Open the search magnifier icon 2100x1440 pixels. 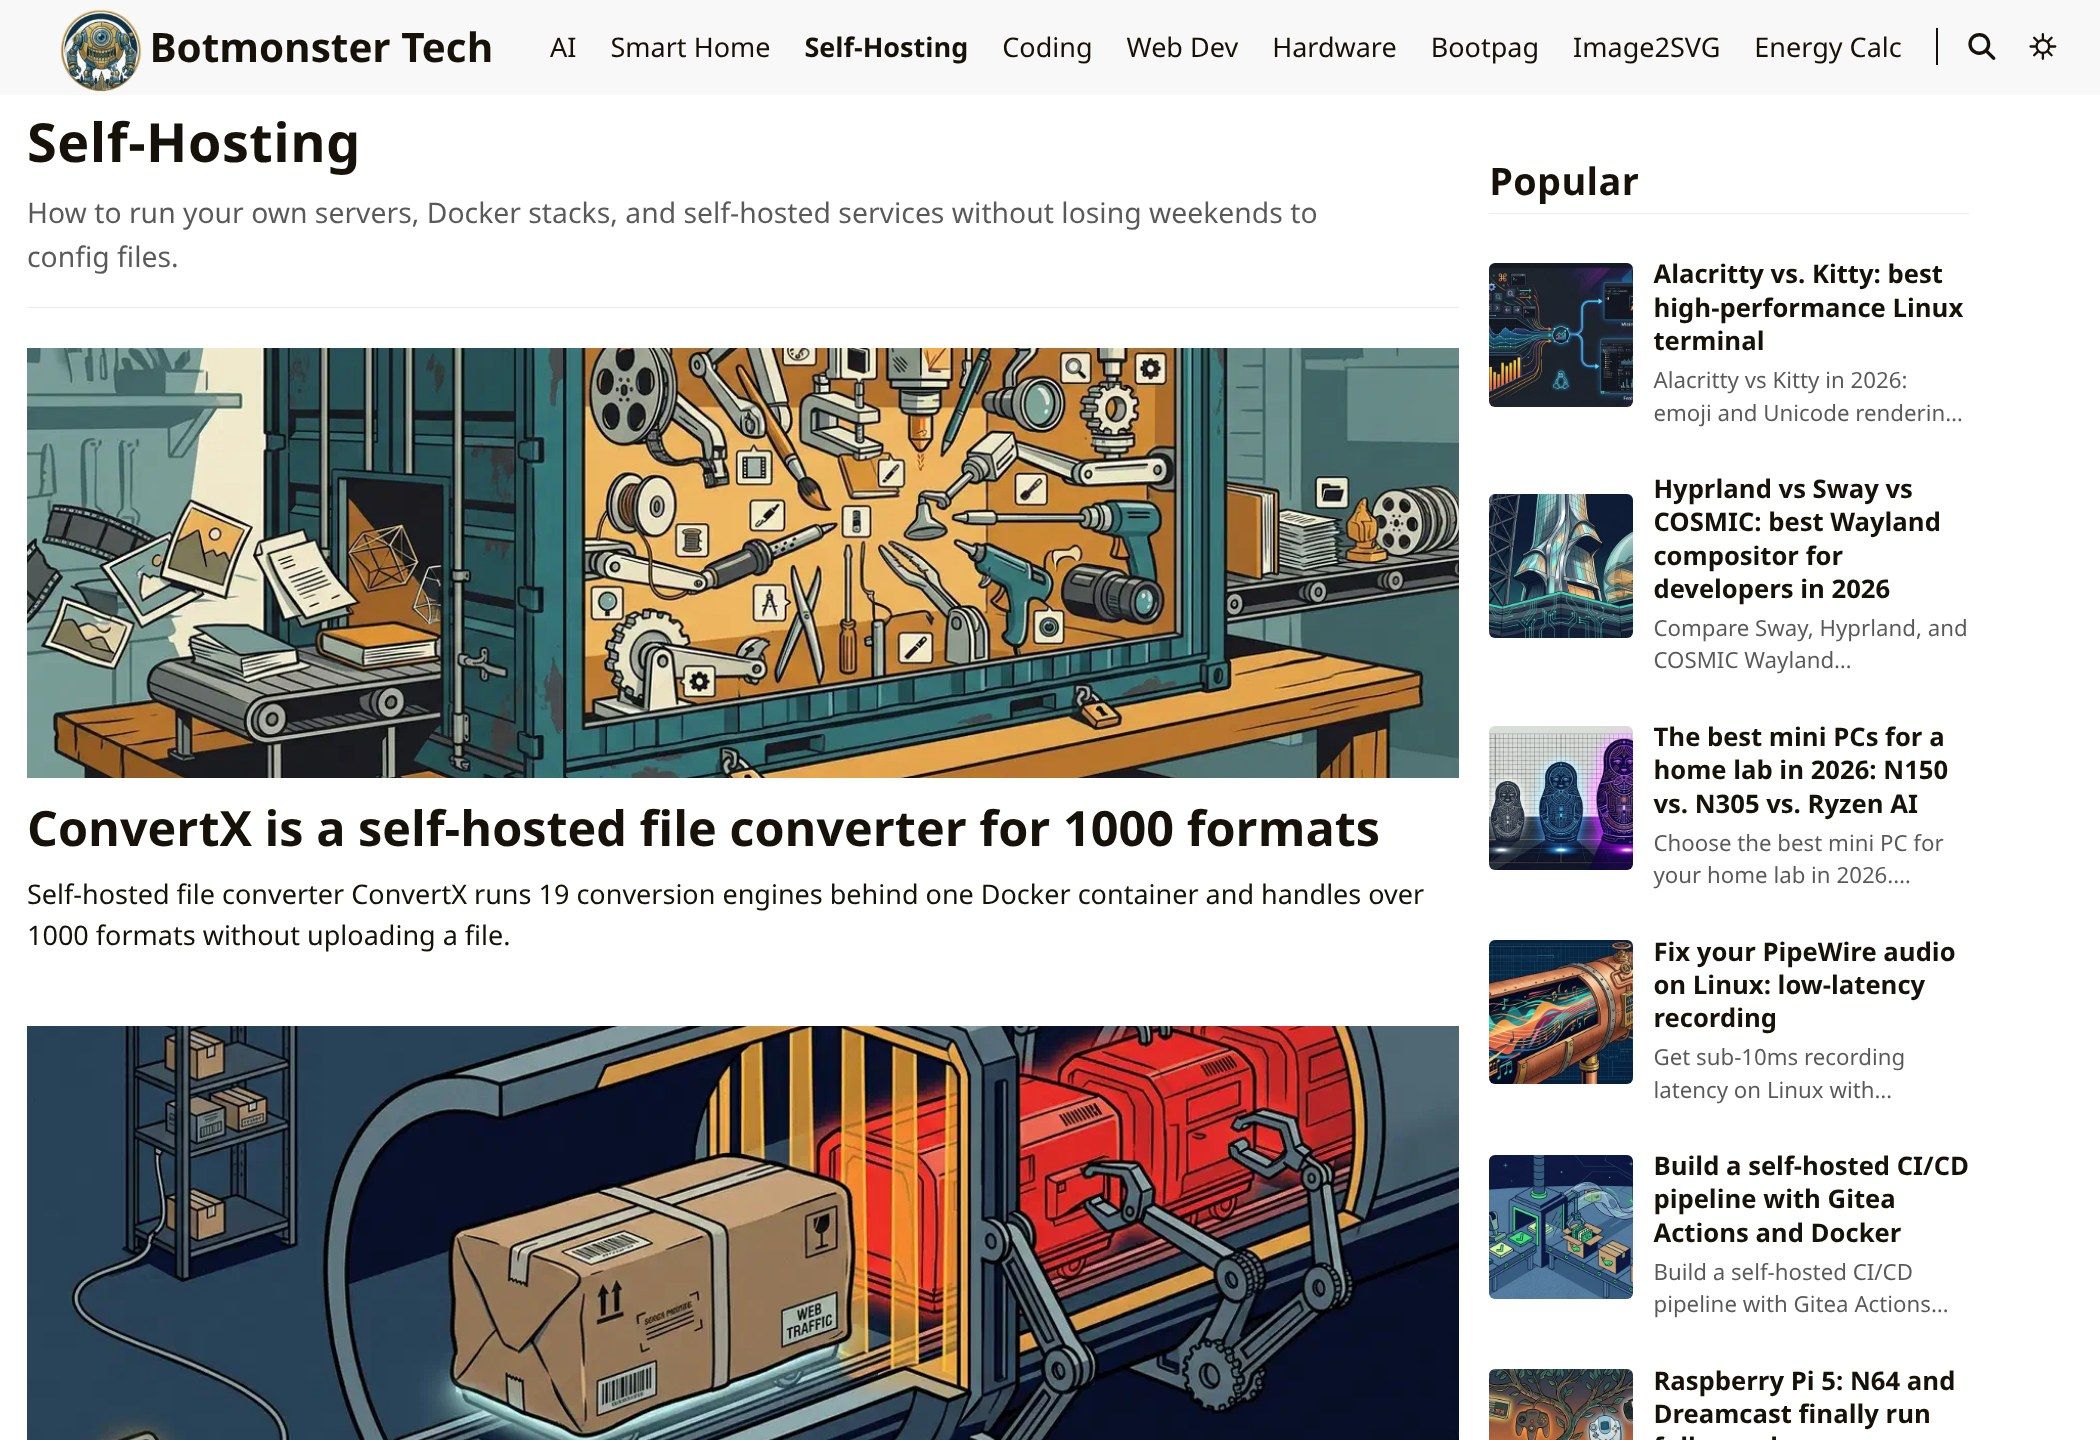pyautogui.click(x=1981, y=47)
